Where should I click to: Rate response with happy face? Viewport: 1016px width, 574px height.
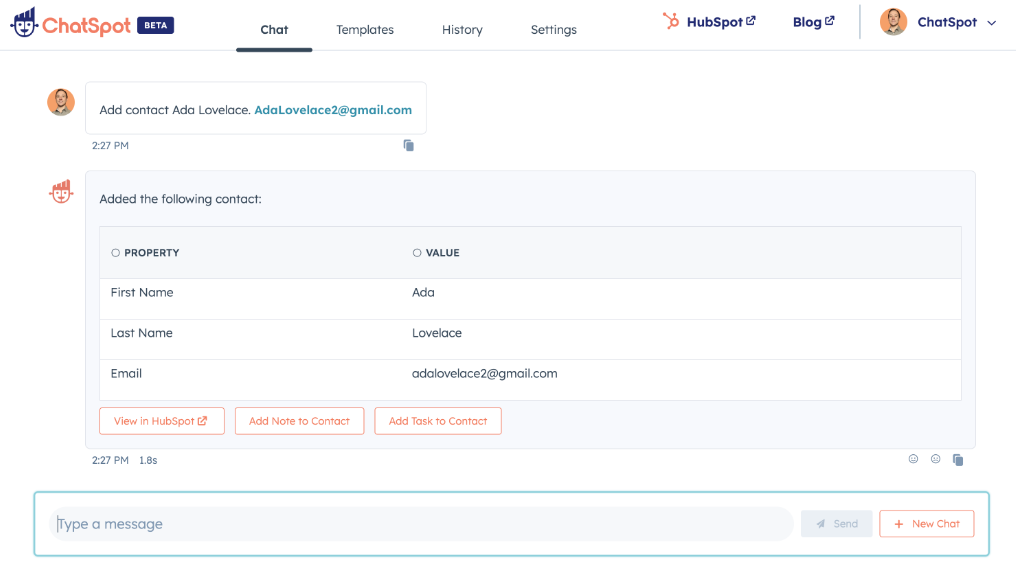point(913,459)
